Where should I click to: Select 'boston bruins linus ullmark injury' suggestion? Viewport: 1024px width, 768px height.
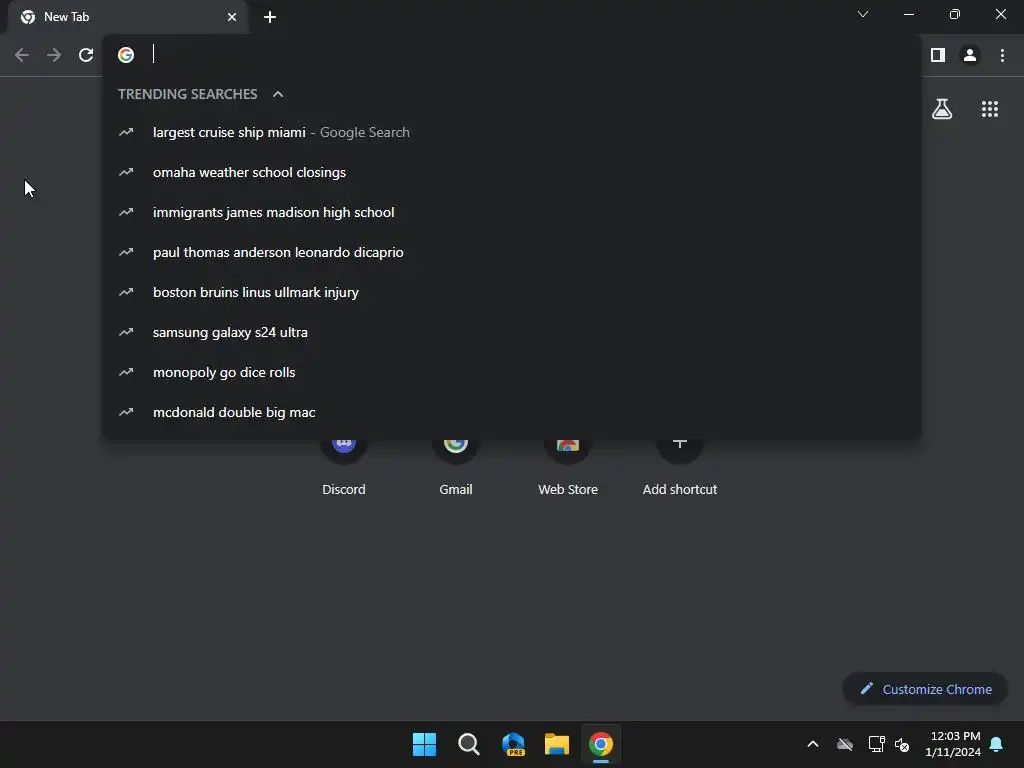click(512, 292)
